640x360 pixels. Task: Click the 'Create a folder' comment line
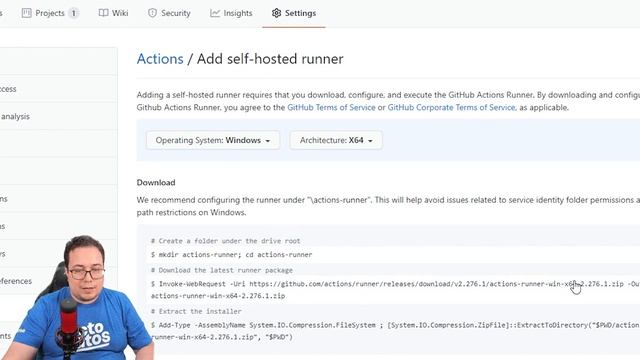(x=225, y=241)
